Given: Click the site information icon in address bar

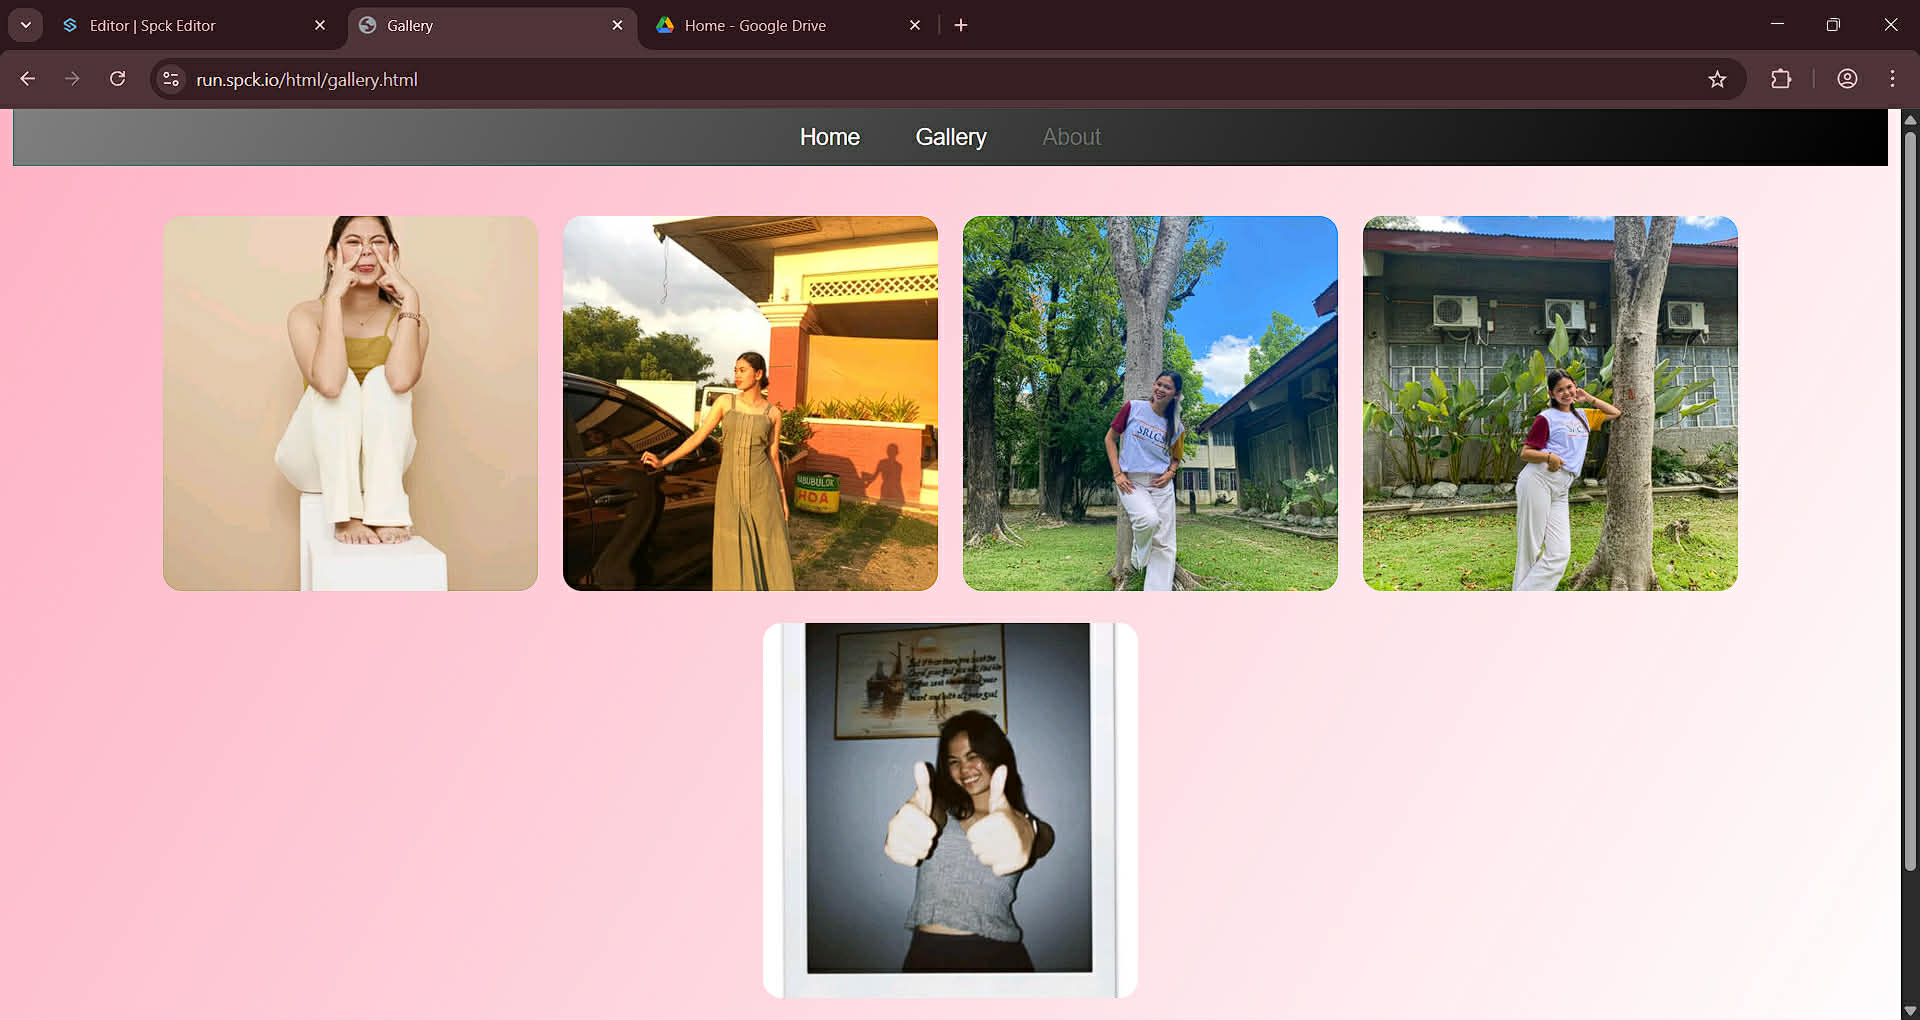Looking at the screenshot, I should (170, 79).
